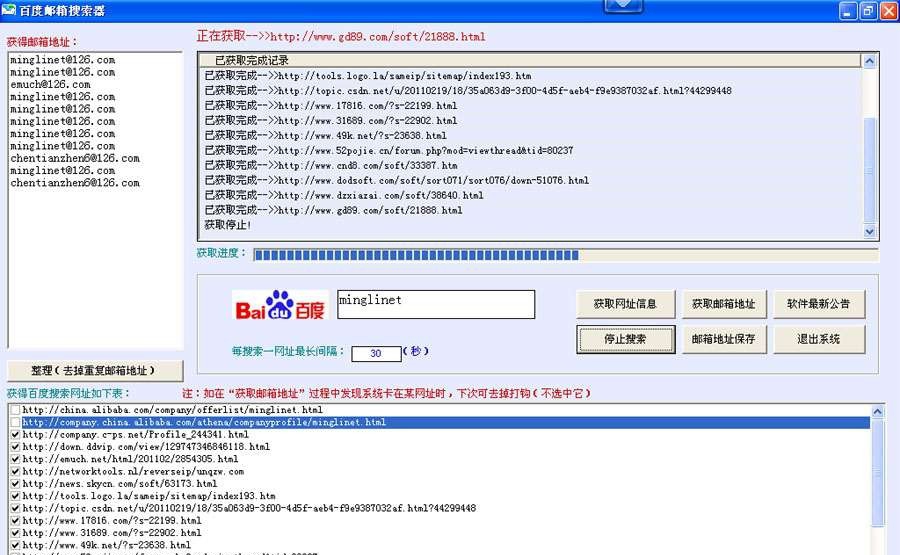Select 获取停止! log line
Screen dimensions: 900x555
(x=227, y=225)
